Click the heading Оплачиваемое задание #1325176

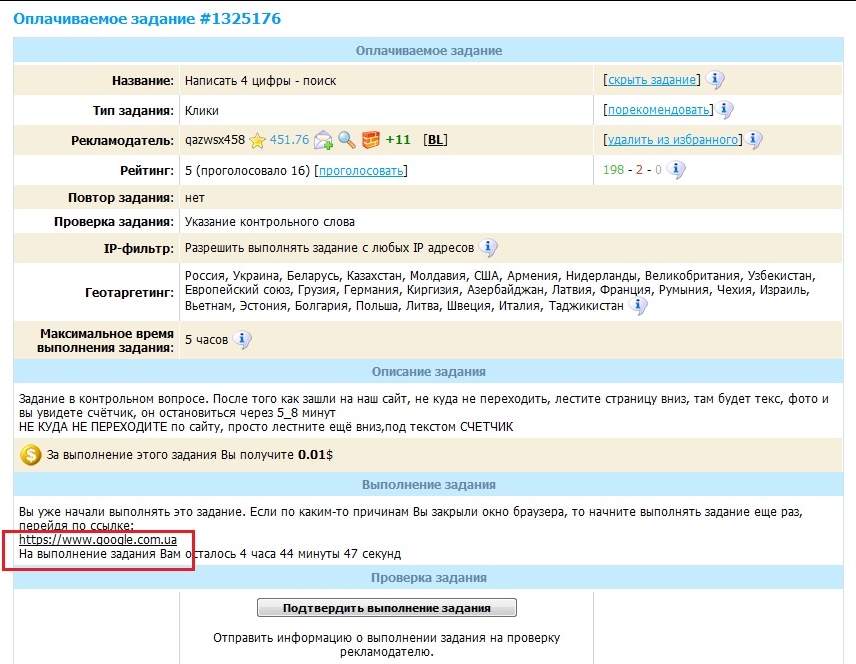(147, 19)
